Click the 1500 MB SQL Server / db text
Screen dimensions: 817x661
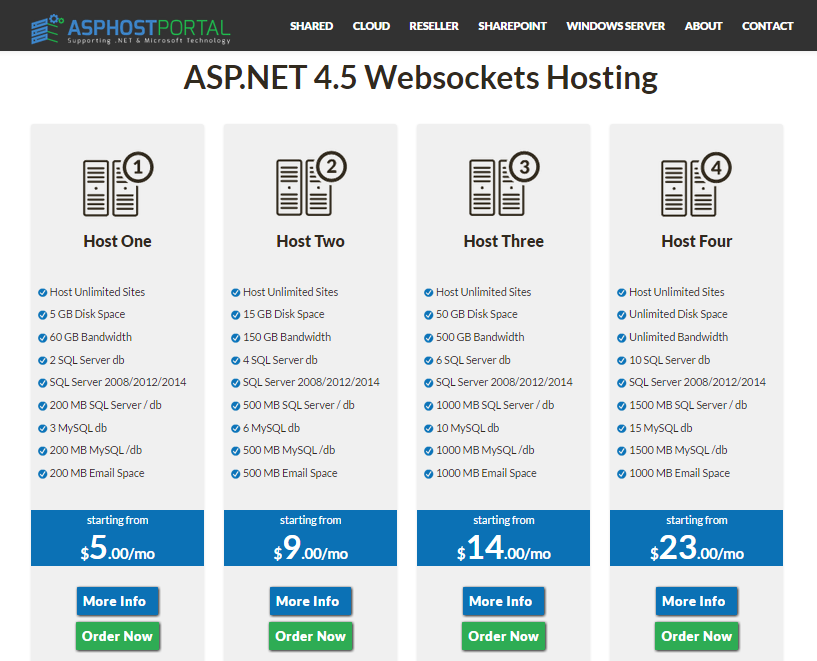(688, 405)
